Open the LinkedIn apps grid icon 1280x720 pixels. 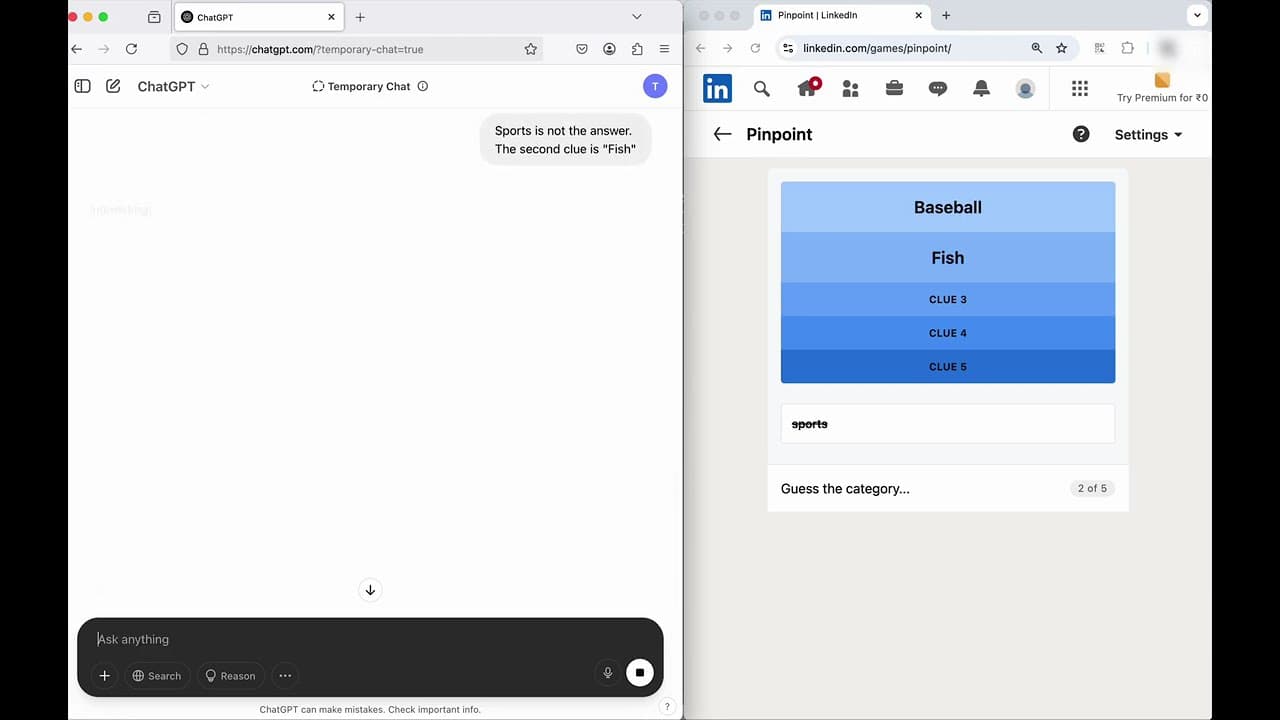[1079, 89]
